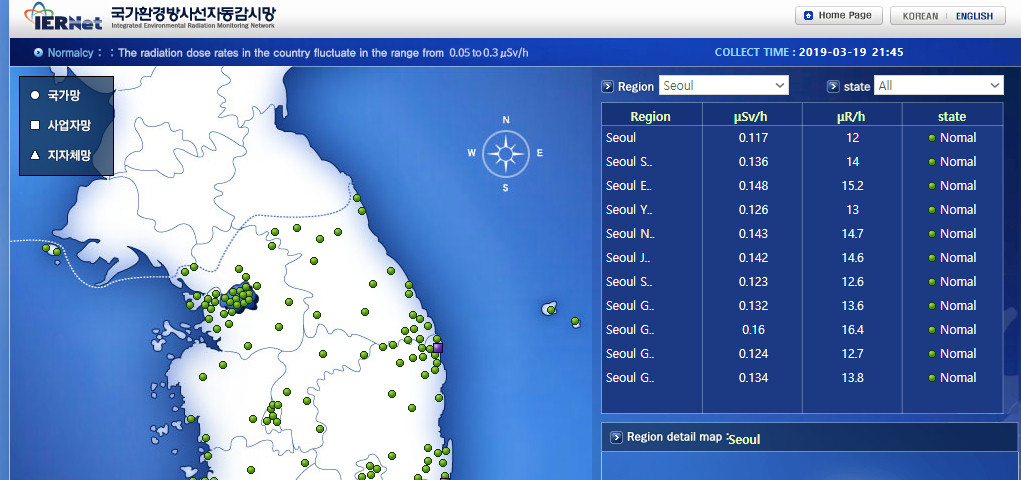
Task: Switch language to KOREAN
Action: pos(920,16)
